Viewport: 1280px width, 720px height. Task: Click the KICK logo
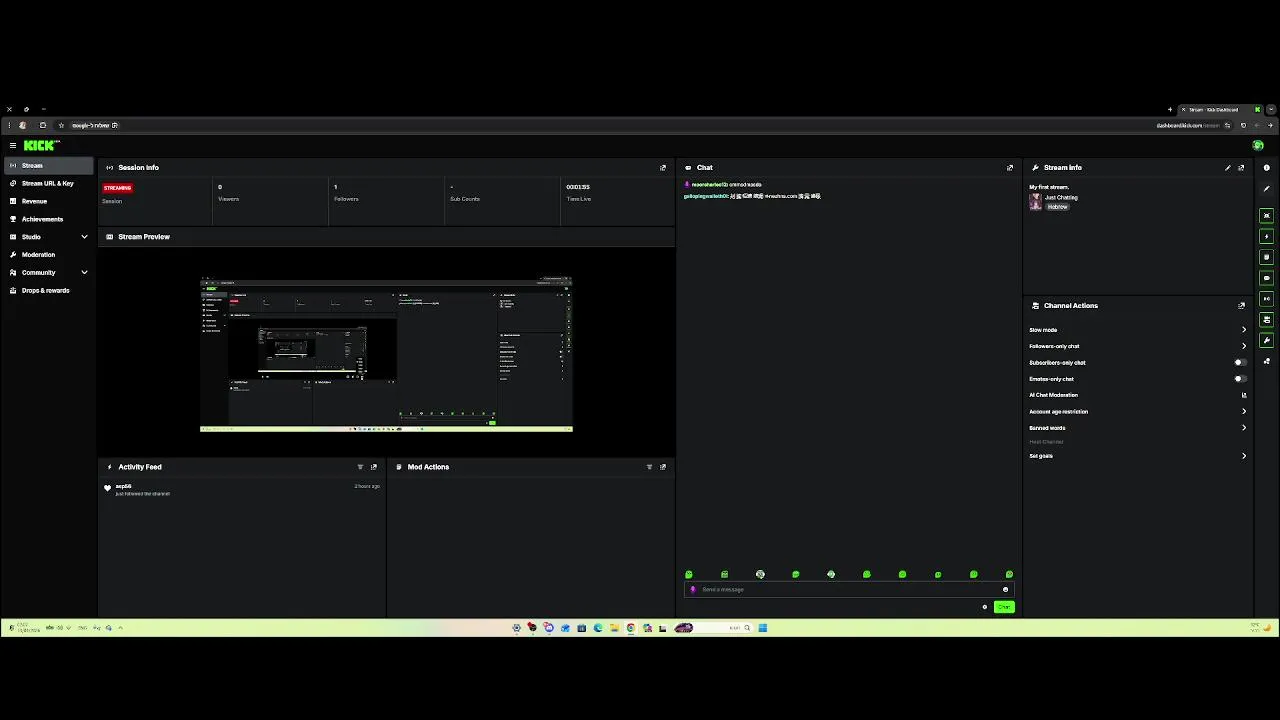coord(41,146)
